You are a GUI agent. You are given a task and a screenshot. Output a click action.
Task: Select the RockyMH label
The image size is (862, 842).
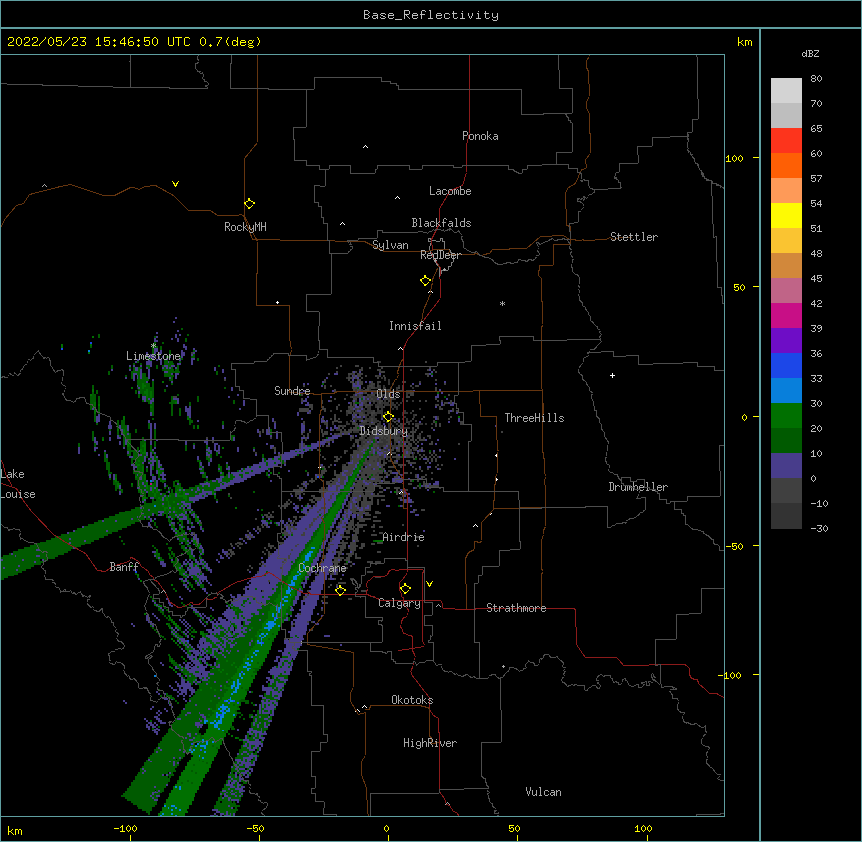(245, 227)
